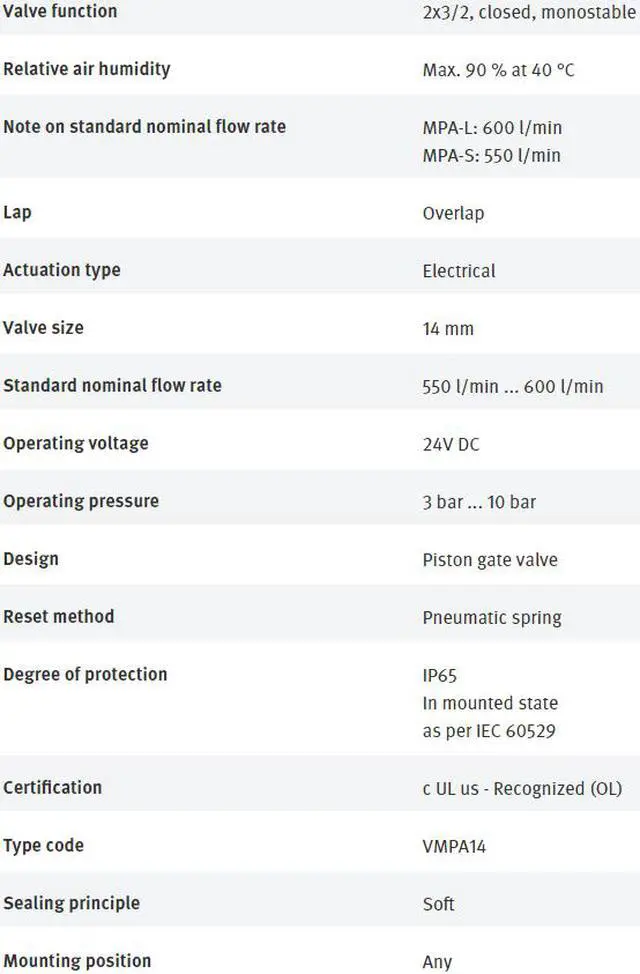640x974 pixels.
Task: Select the IP65 protection value
Action: [439, 675]
